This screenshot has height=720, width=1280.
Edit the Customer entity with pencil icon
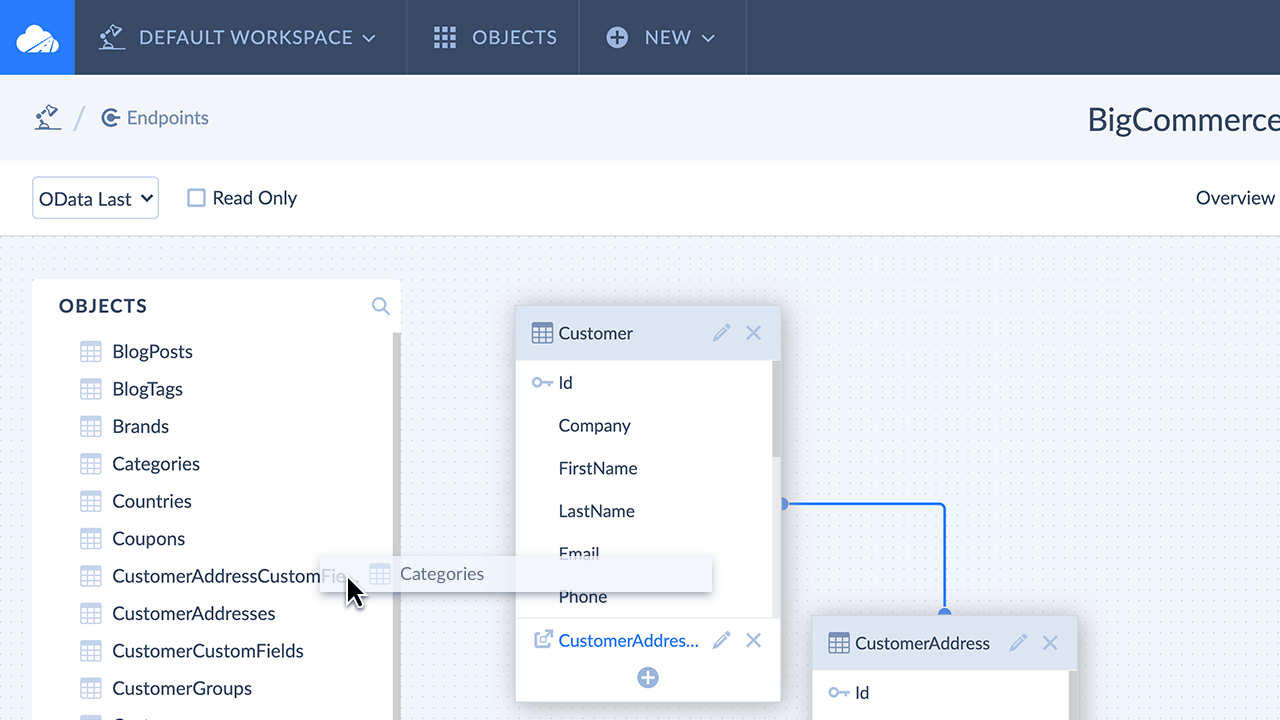(721, 333)
